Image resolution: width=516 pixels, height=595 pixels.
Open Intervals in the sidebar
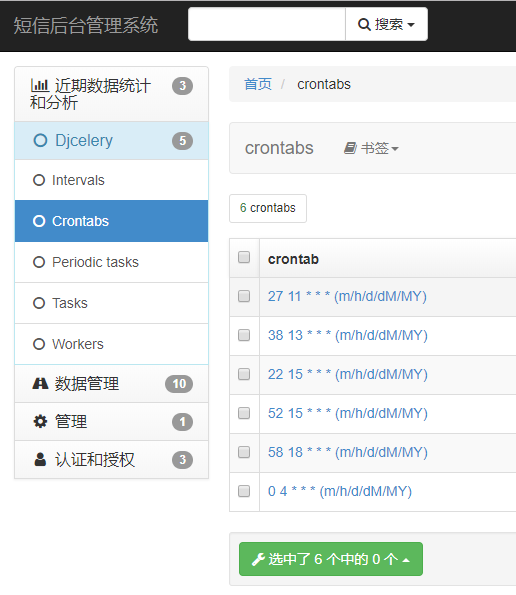[x=112, y=180]
